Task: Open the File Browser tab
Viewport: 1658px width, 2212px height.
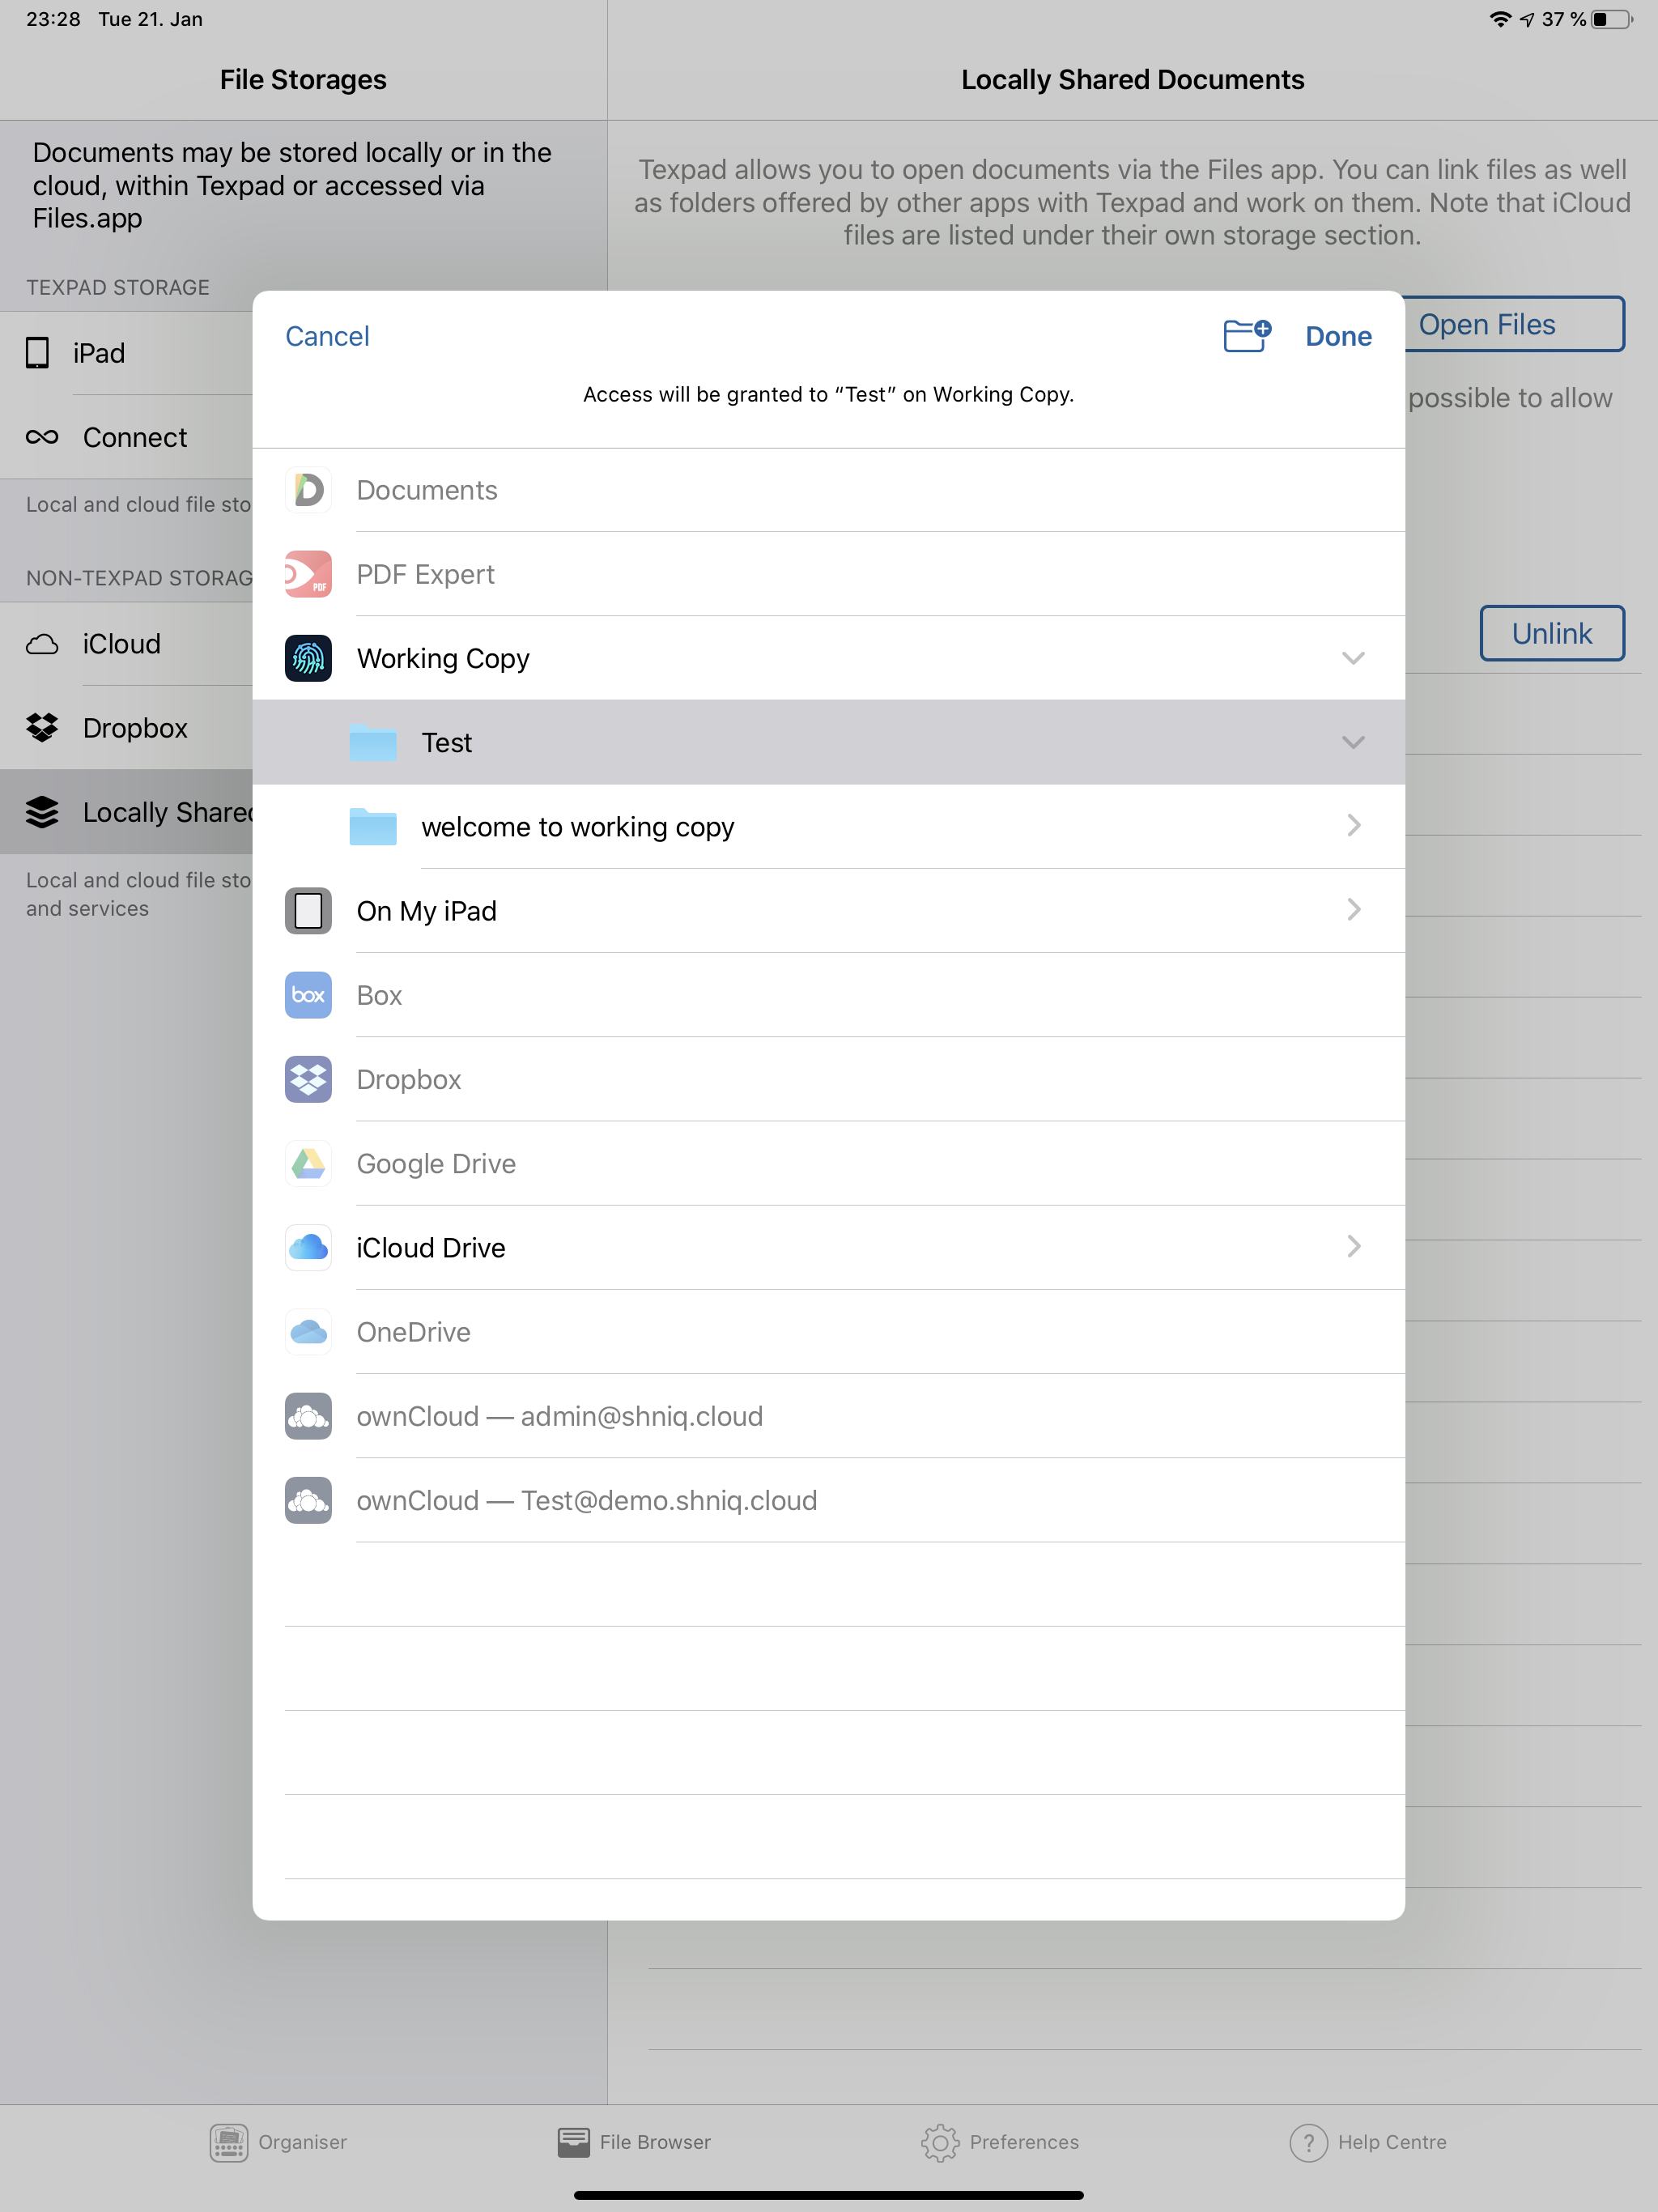Action: (634, 2142)
